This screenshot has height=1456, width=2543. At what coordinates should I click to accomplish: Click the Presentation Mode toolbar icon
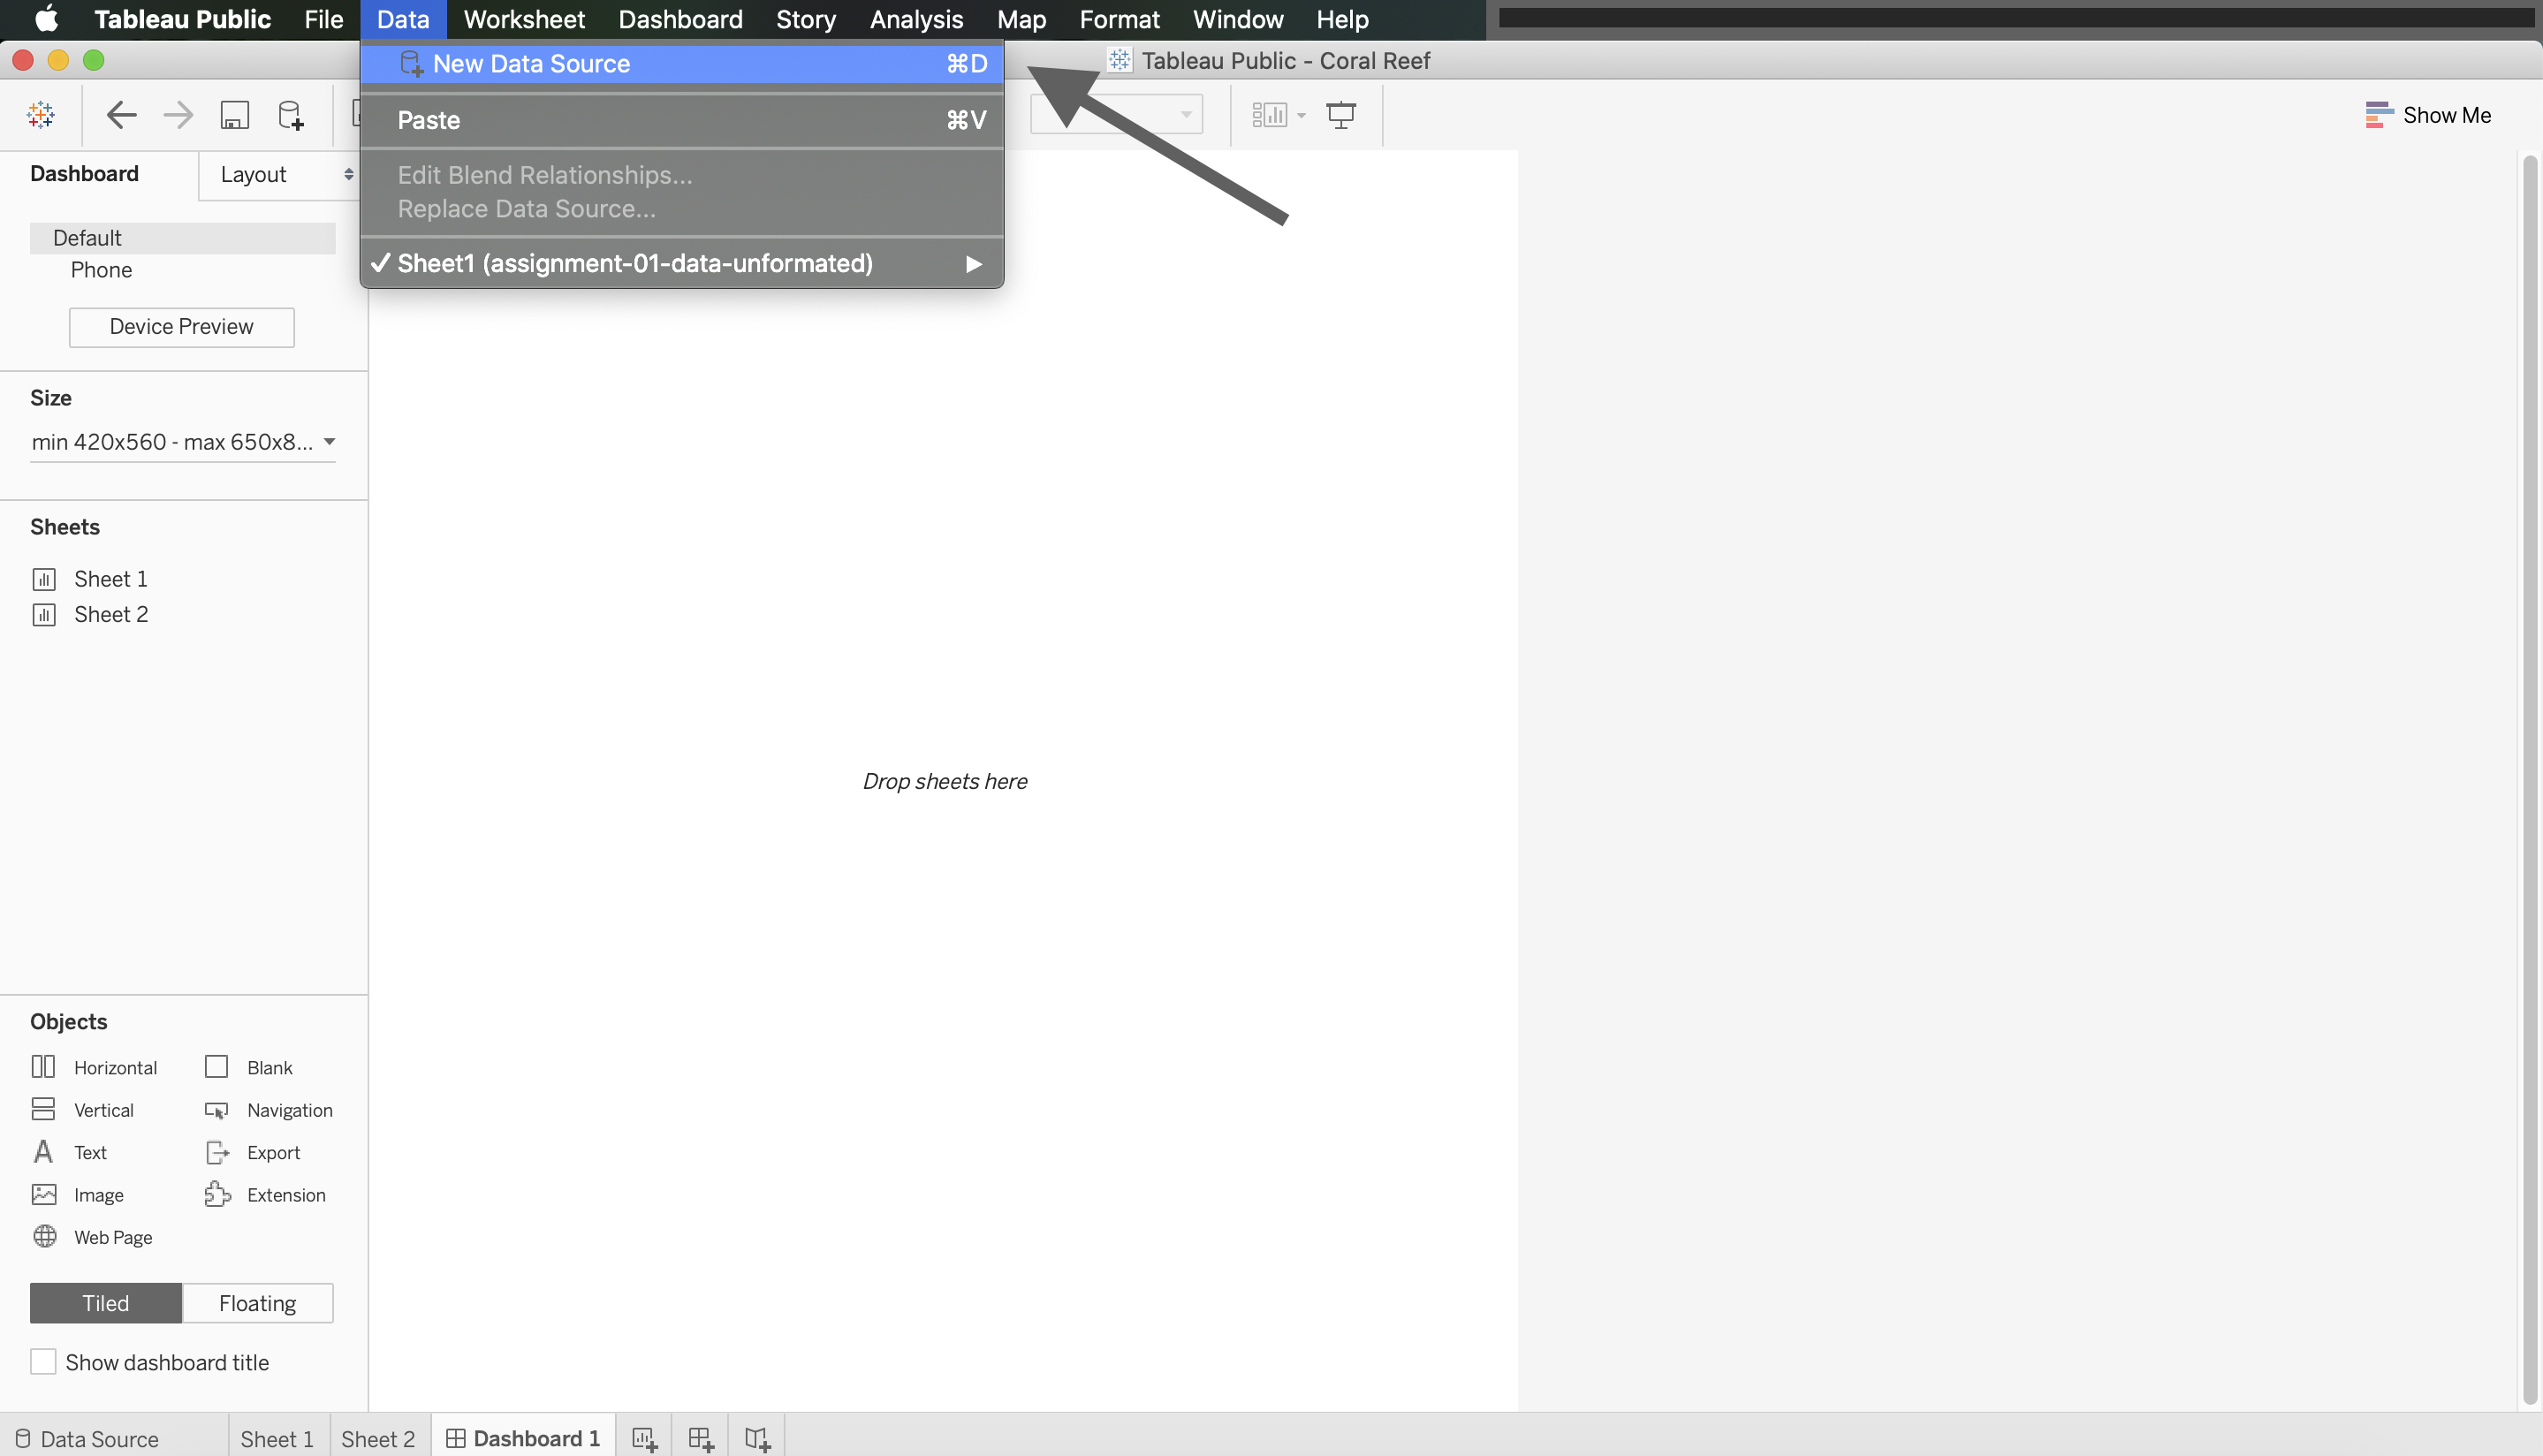coord(1340,115)
